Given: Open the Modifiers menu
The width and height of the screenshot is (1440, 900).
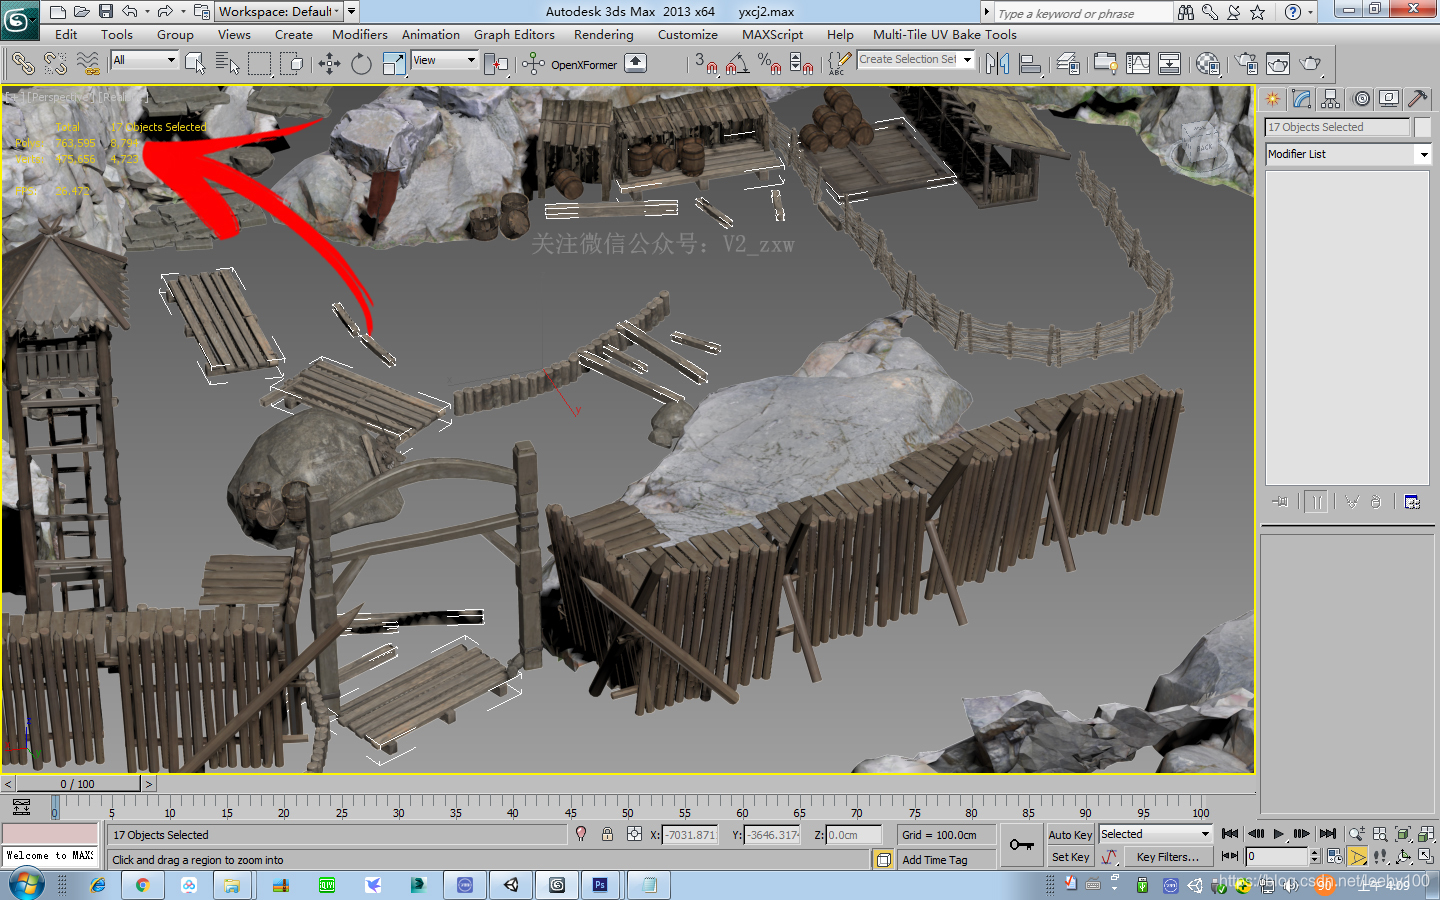Looking at the screenshot, I should pos(360,34).
